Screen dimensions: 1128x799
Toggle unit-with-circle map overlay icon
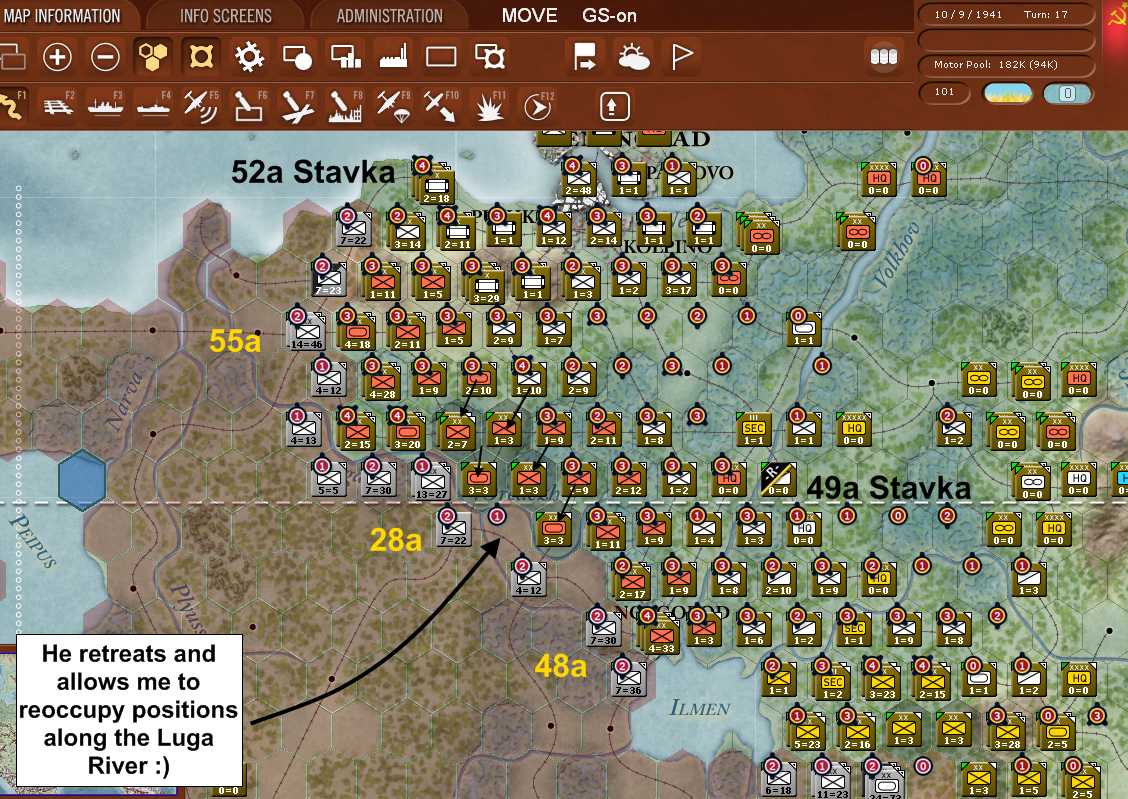coord(297,57)
